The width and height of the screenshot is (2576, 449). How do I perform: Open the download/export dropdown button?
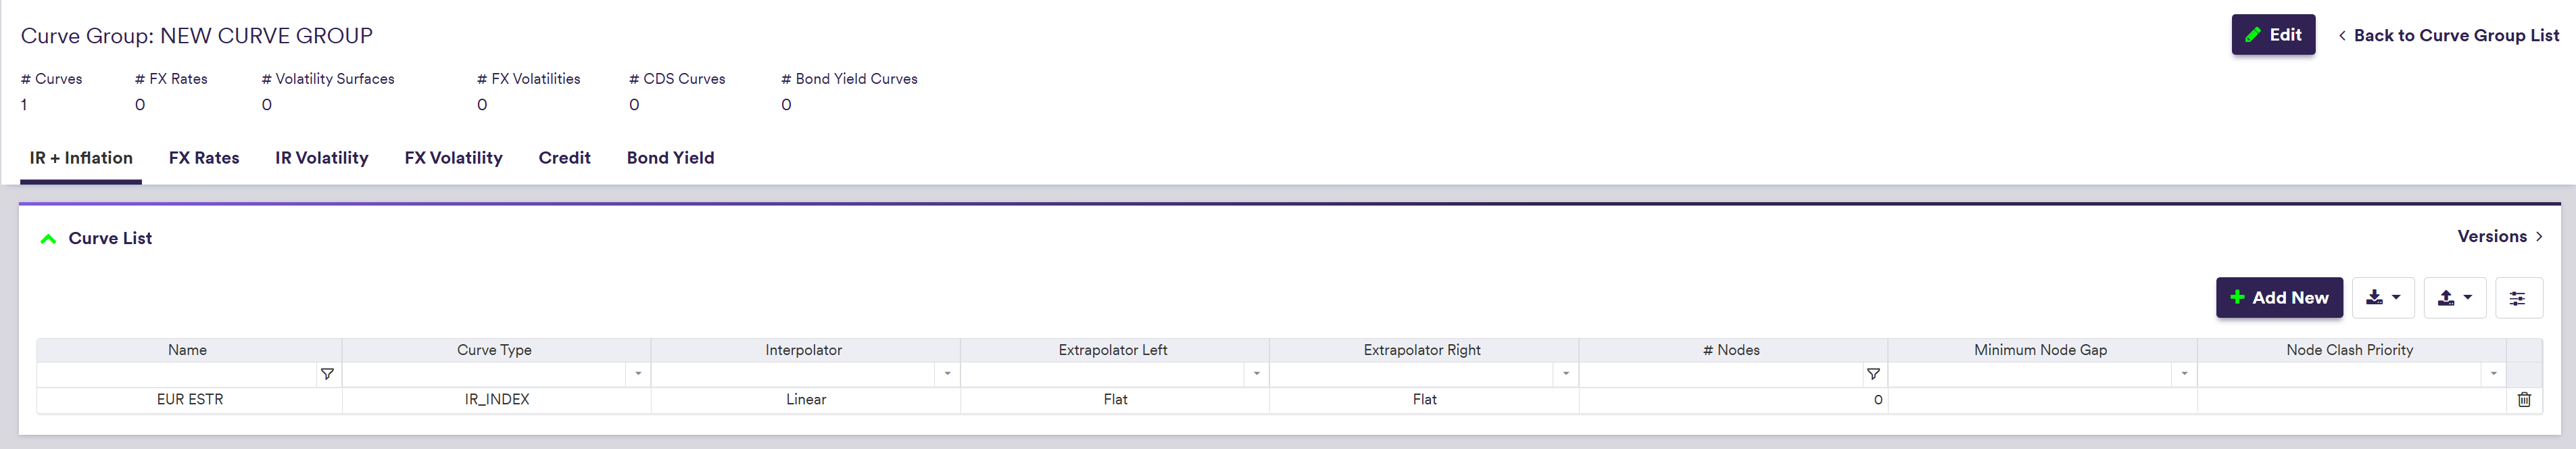point(2383,298)
